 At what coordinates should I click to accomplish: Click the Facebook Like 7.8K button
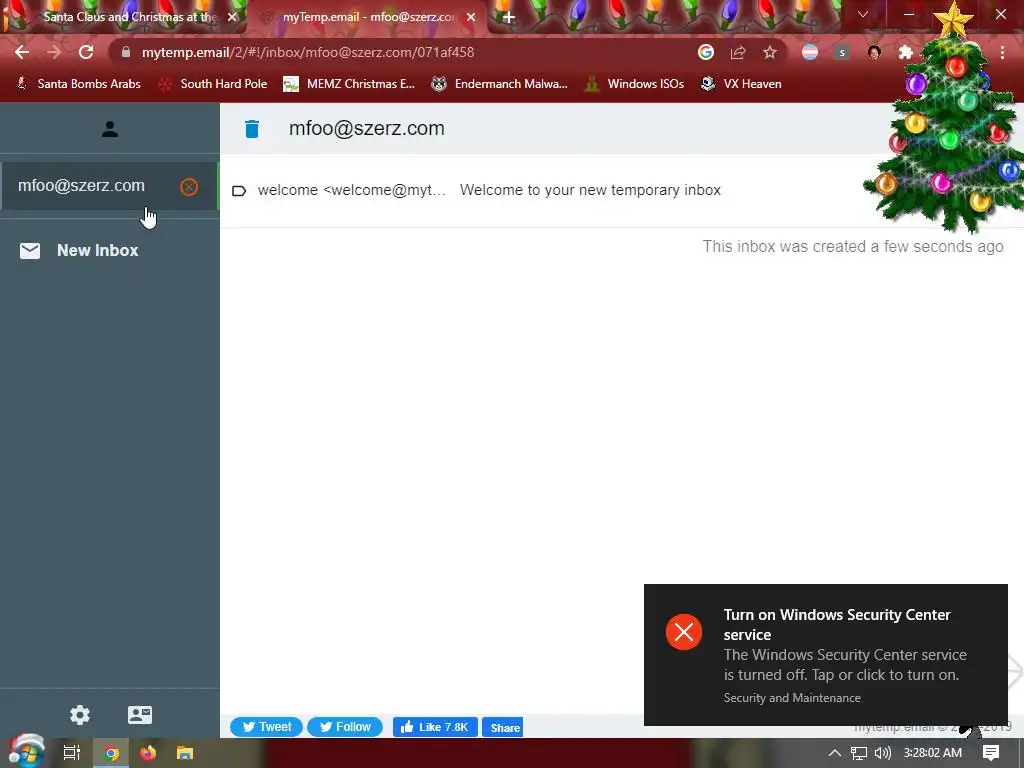[x=435, y=727]
